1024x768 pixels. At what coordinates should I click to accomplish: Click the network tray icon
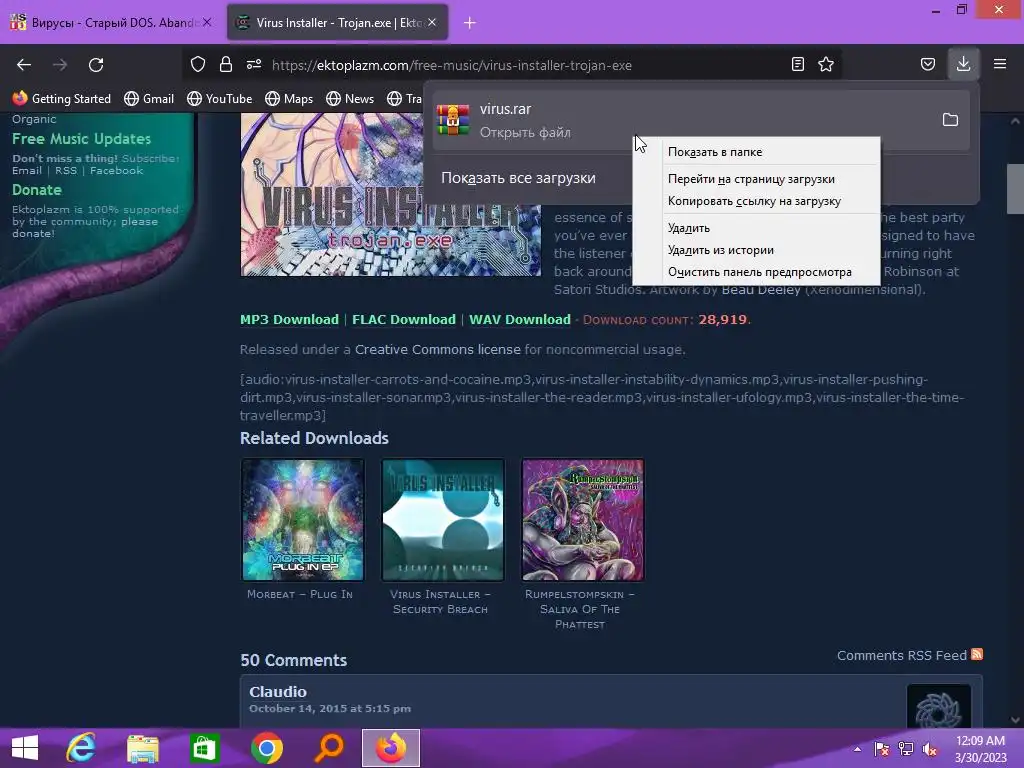click(x=906, y=748)
